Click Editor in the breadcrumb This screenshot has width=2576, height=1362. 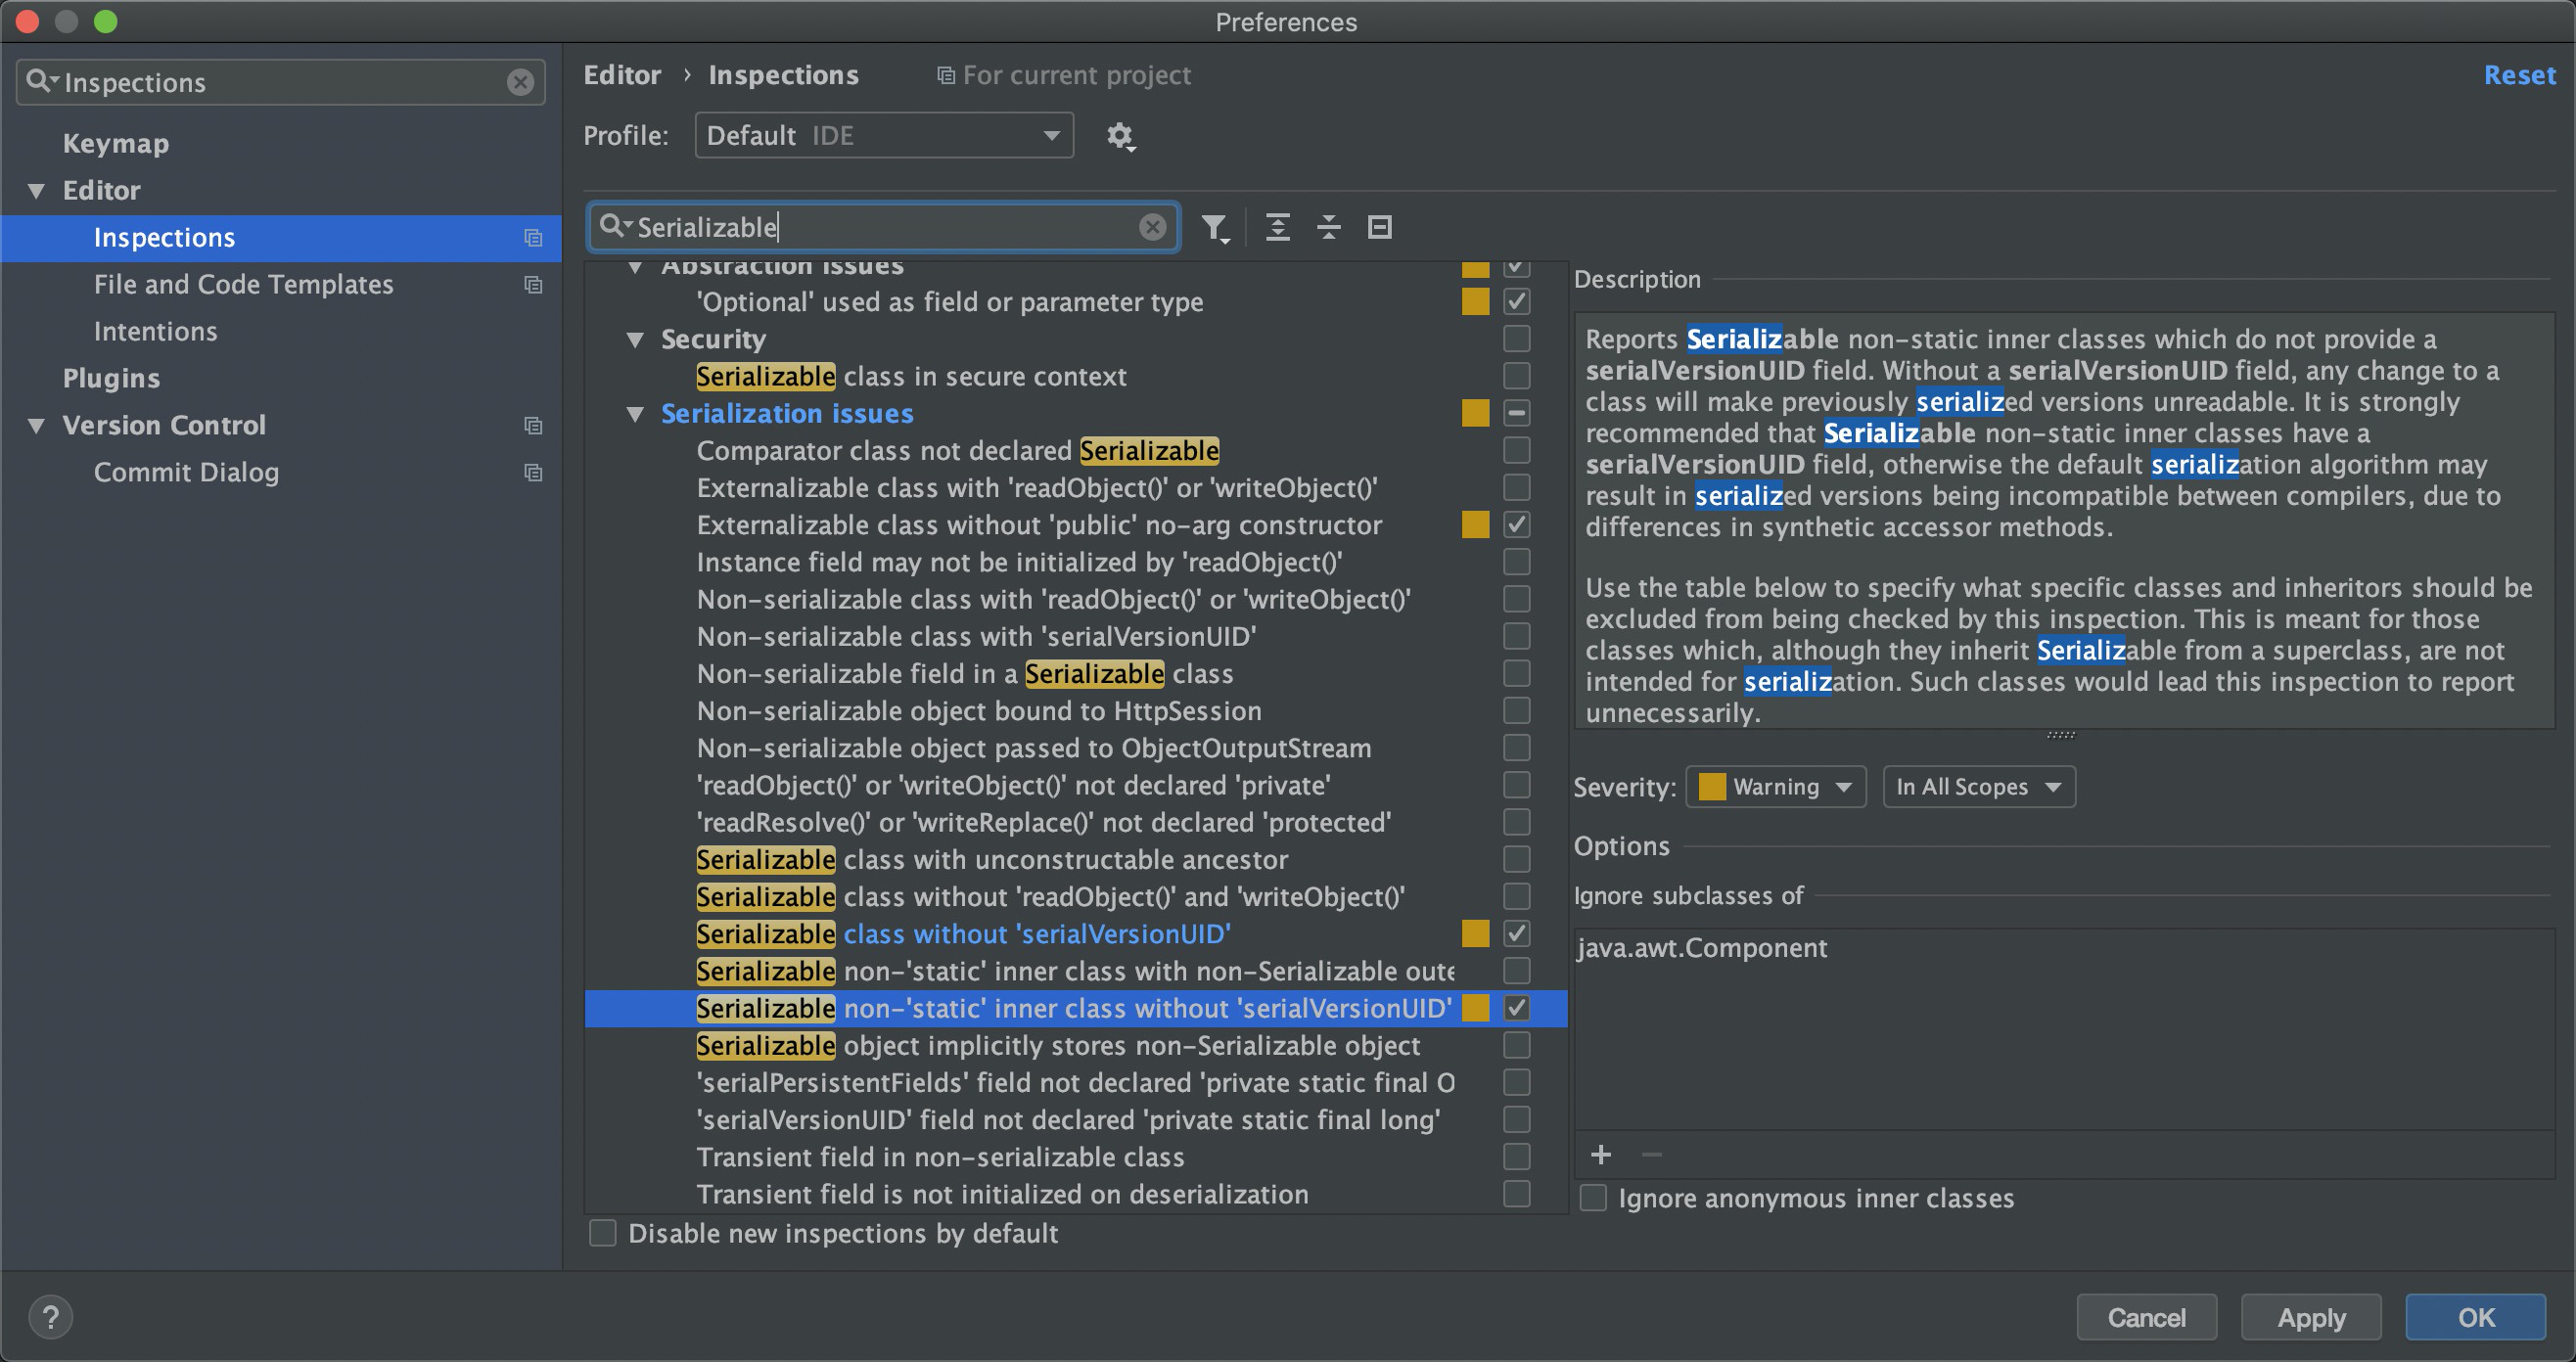point(622,75)
